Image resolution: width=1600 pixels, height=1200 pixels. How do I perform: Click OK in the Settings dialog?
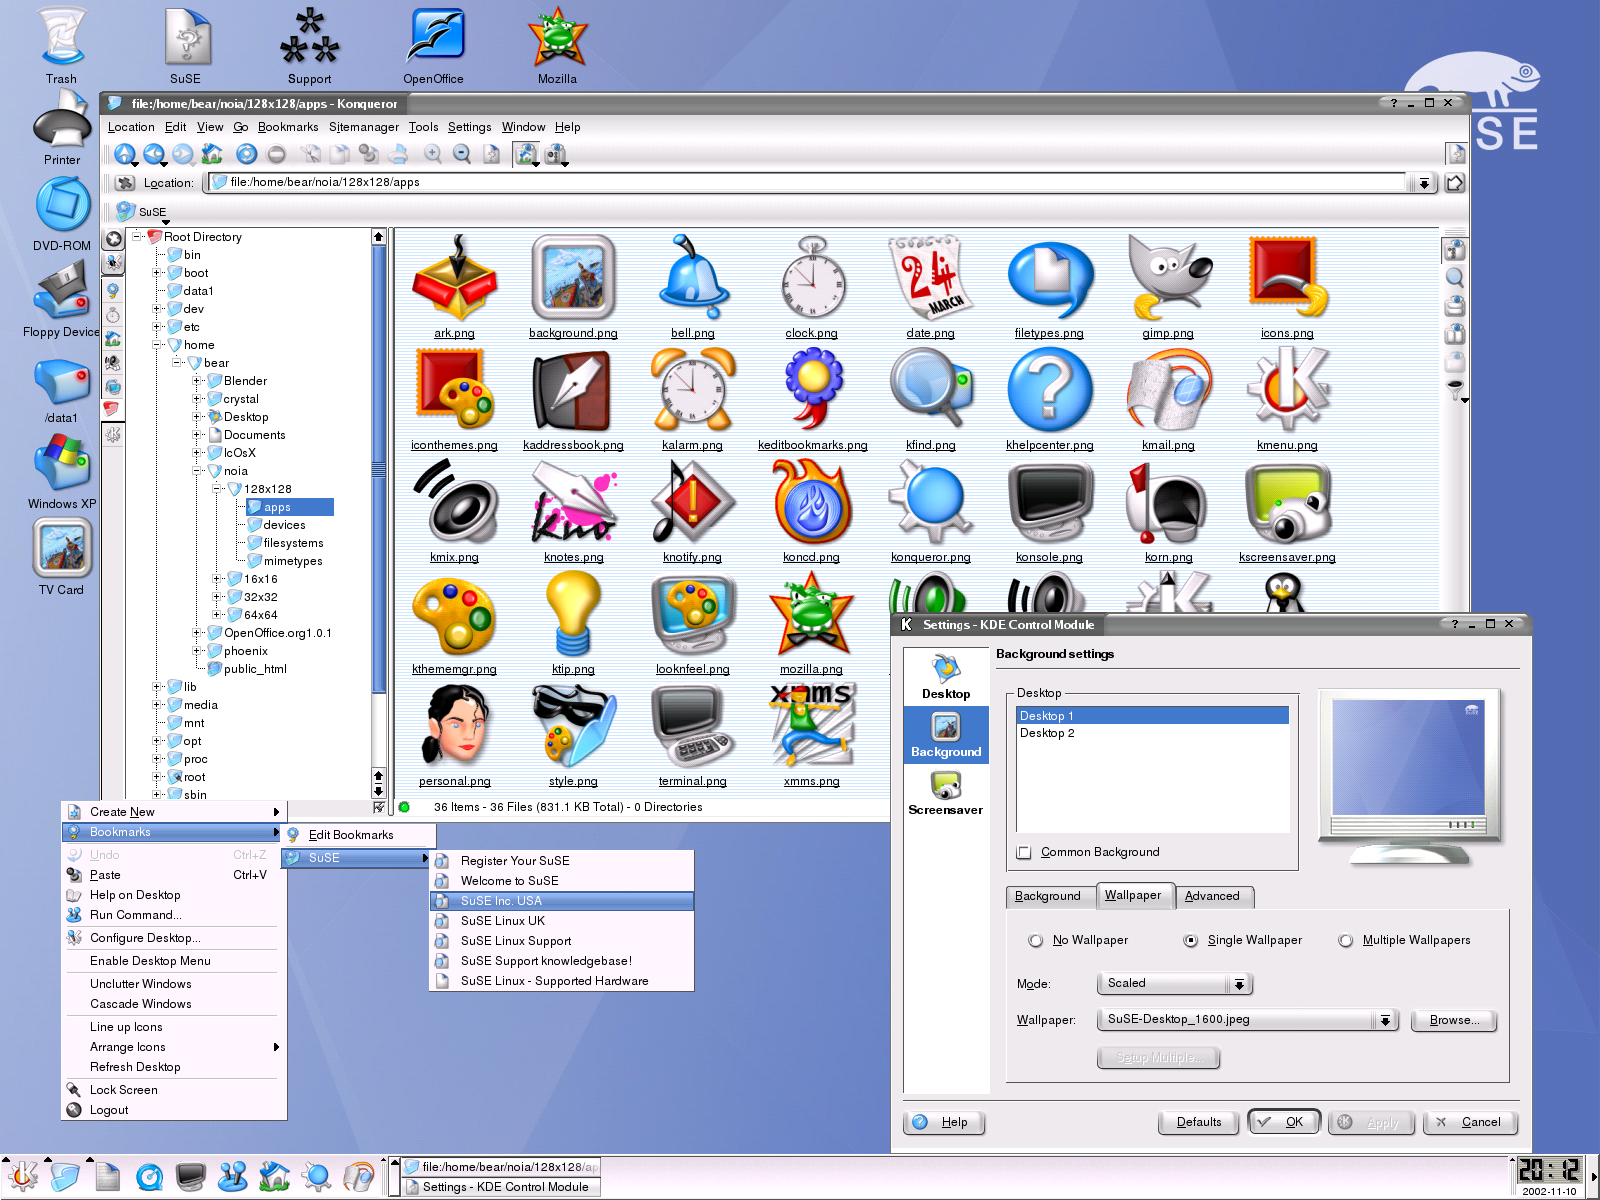[1284, 1122]
